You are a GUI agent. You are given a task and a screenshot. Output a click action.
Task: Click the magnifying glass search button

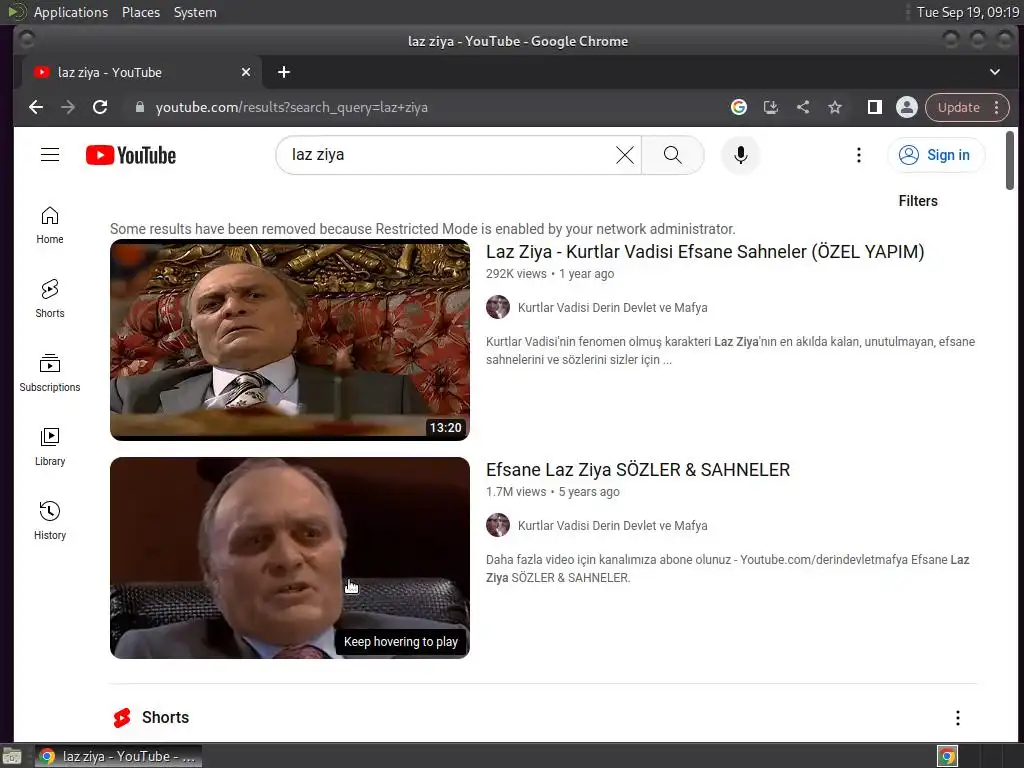673,155
